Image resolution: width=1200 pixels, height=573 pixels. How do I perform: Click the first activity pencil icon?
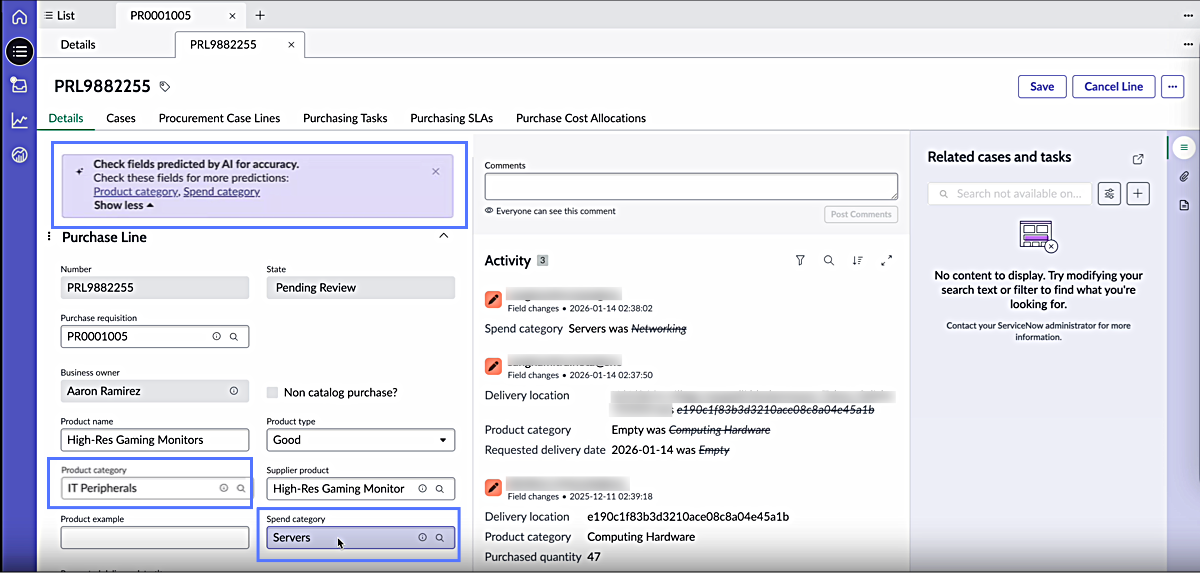493,299
